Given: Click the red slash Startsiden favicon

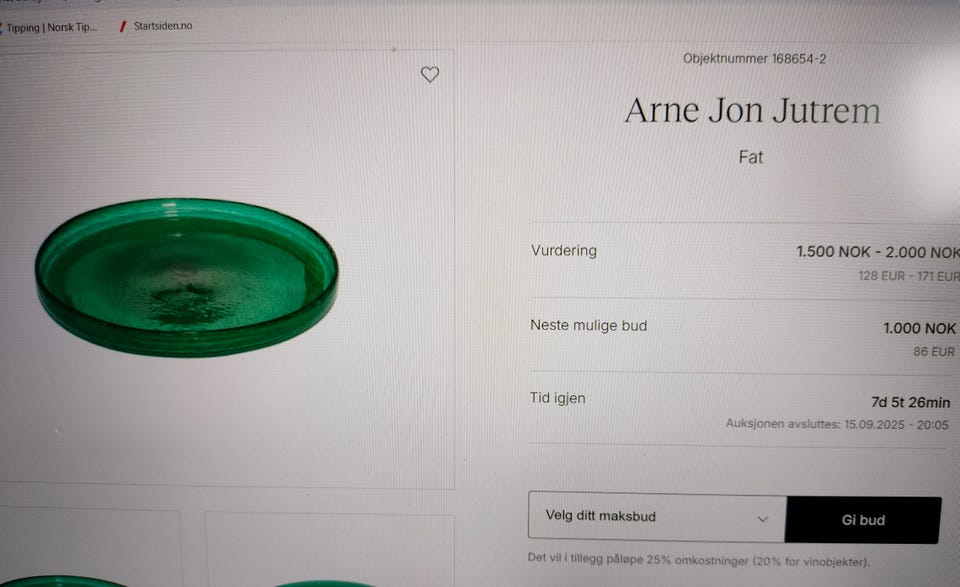Looking at the screenshot, I should (x=122, y=26).
